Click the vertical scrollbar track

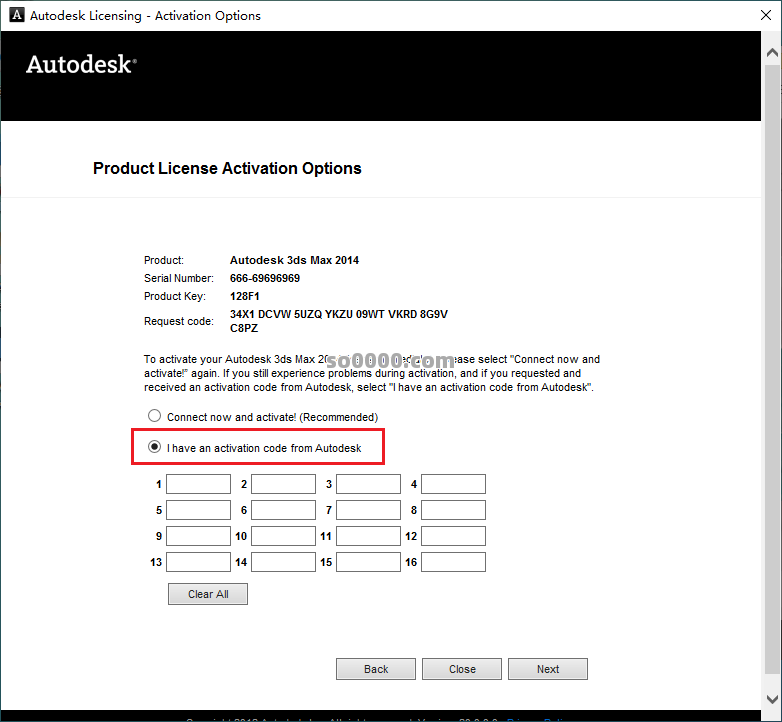tap(772, 369)
